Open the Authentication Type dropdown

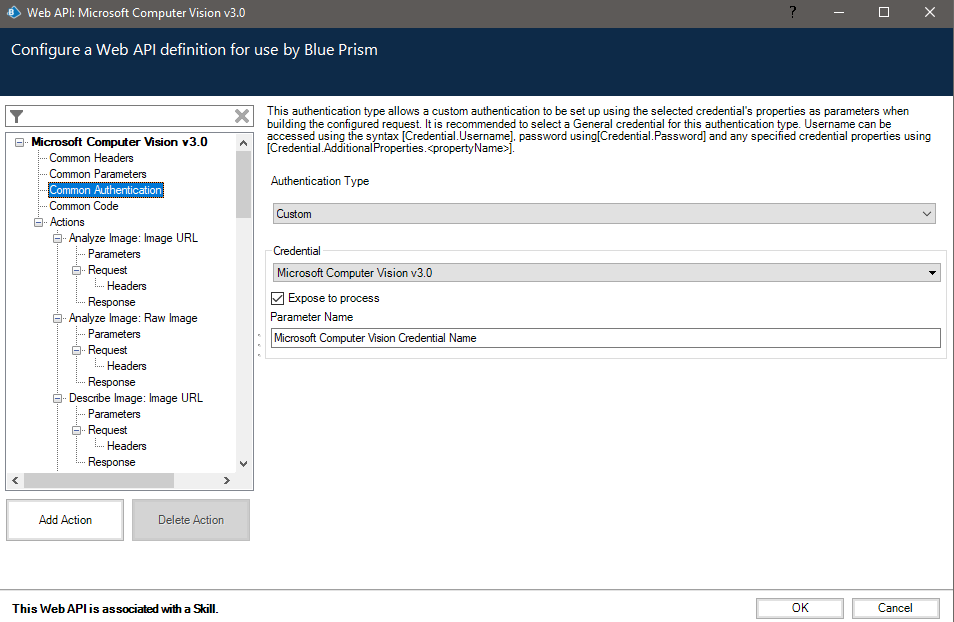[x=604, y=214]
